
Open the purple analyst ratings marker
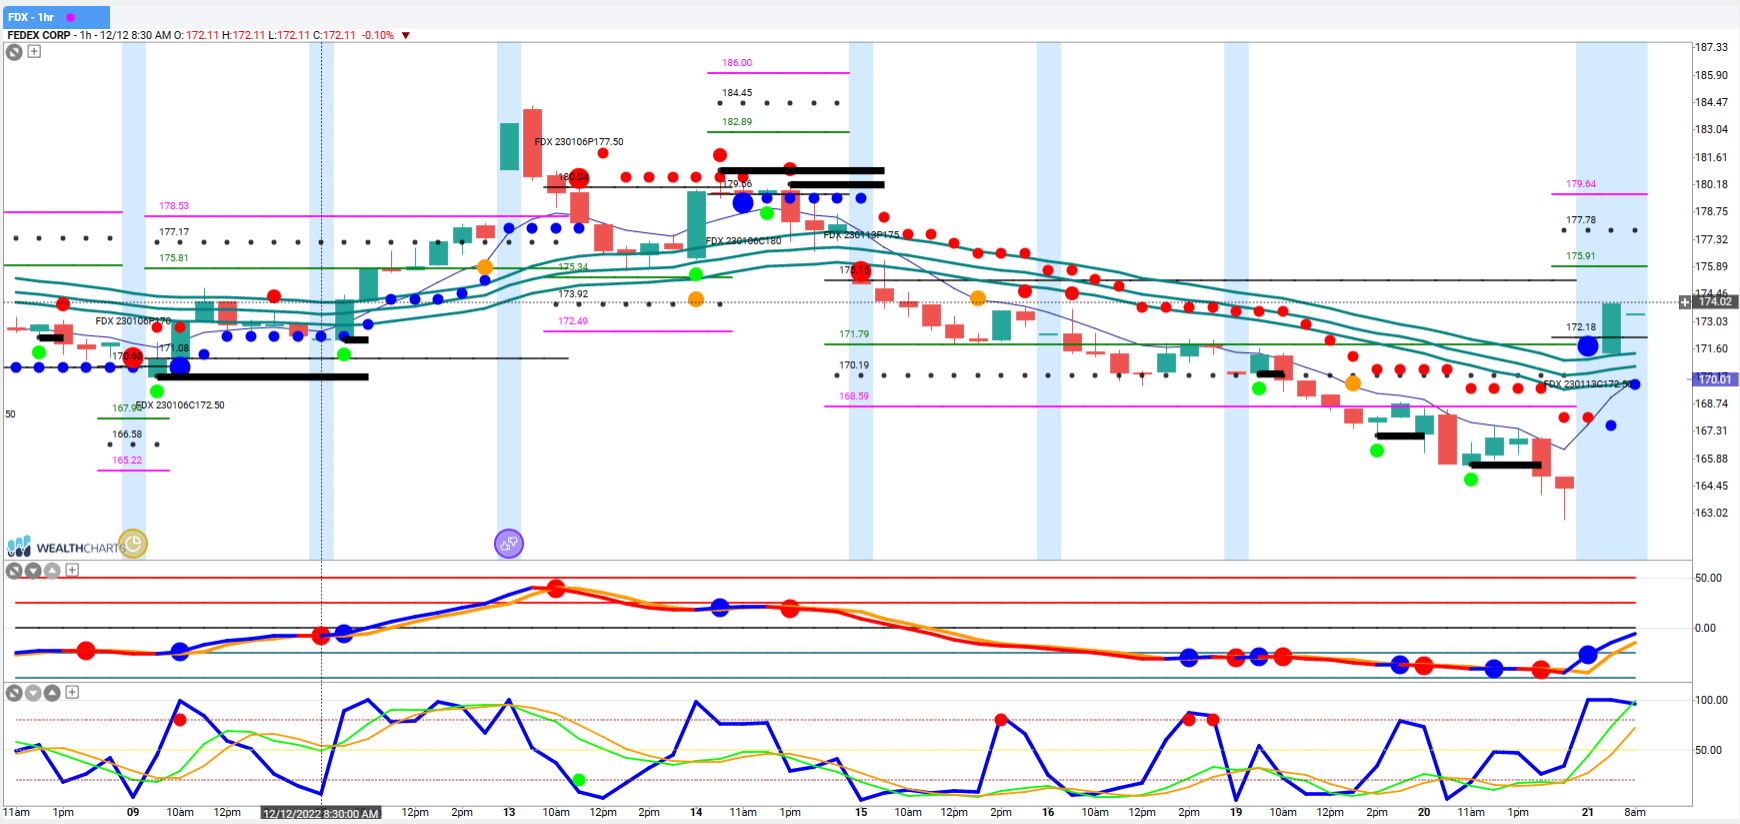[x=509, y=543]
